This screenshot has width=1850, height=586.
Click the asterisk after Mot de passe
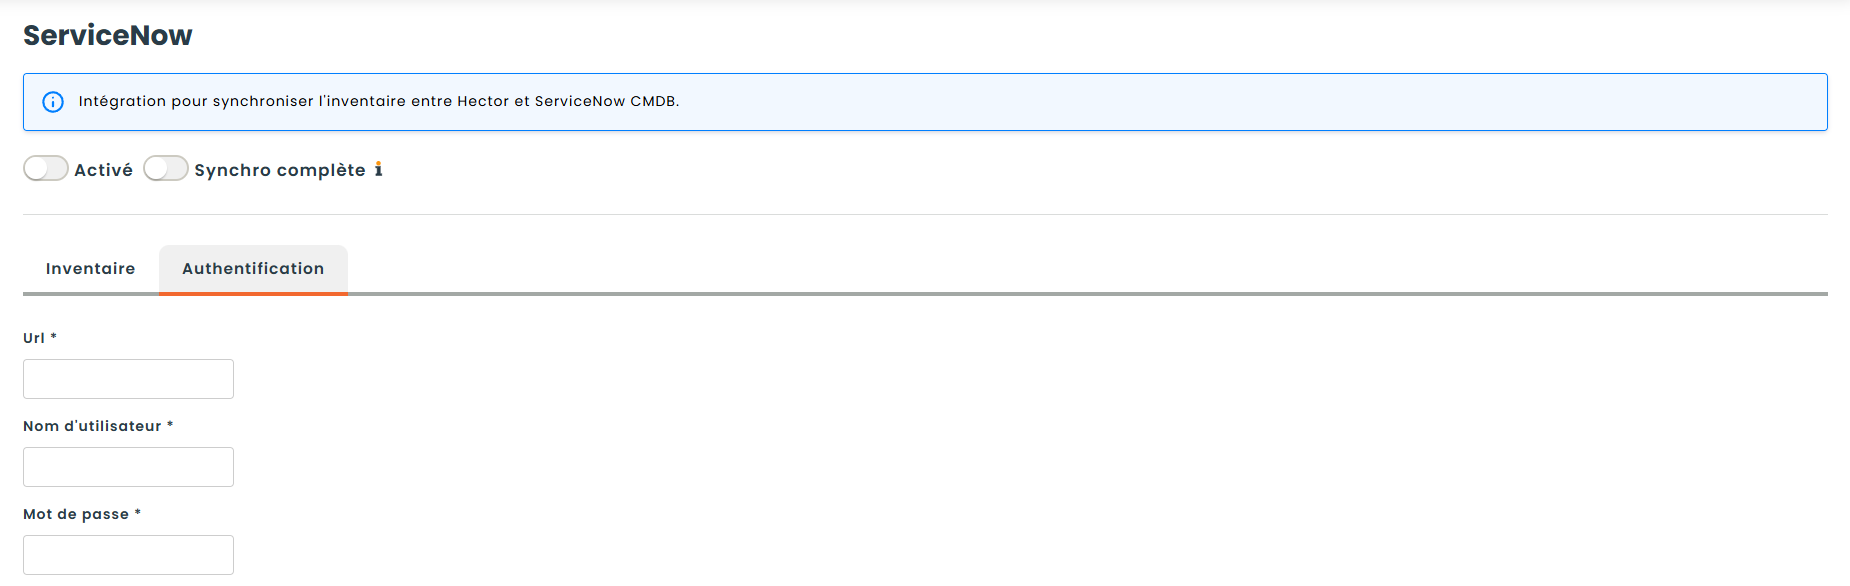[138, 513]
